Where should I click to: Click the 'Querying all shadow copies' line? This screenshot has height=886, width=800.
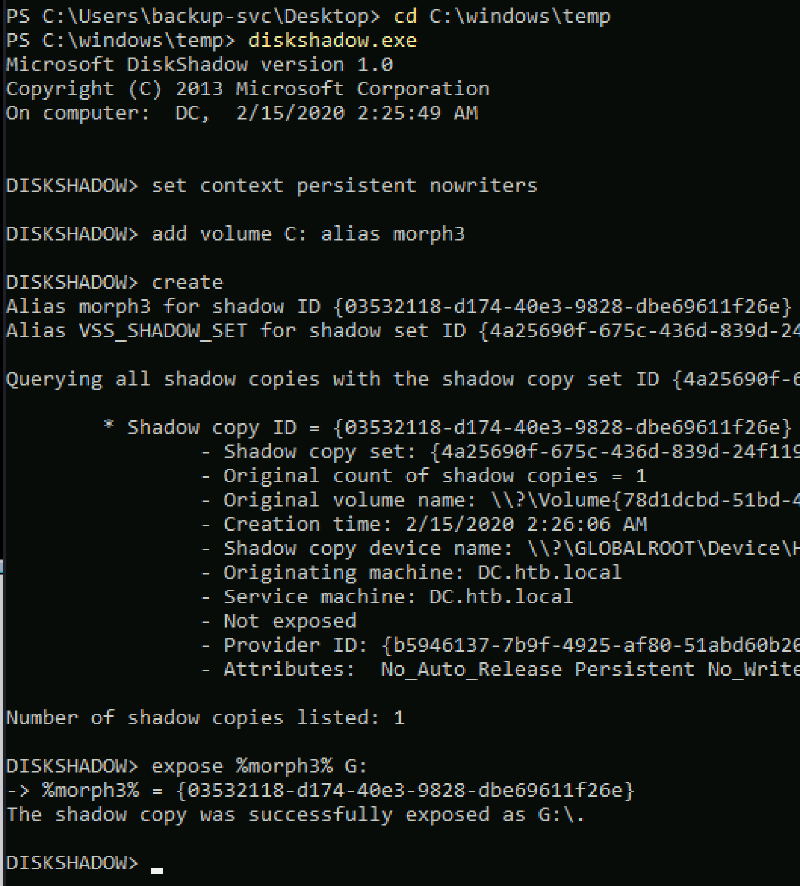point(400,379)
